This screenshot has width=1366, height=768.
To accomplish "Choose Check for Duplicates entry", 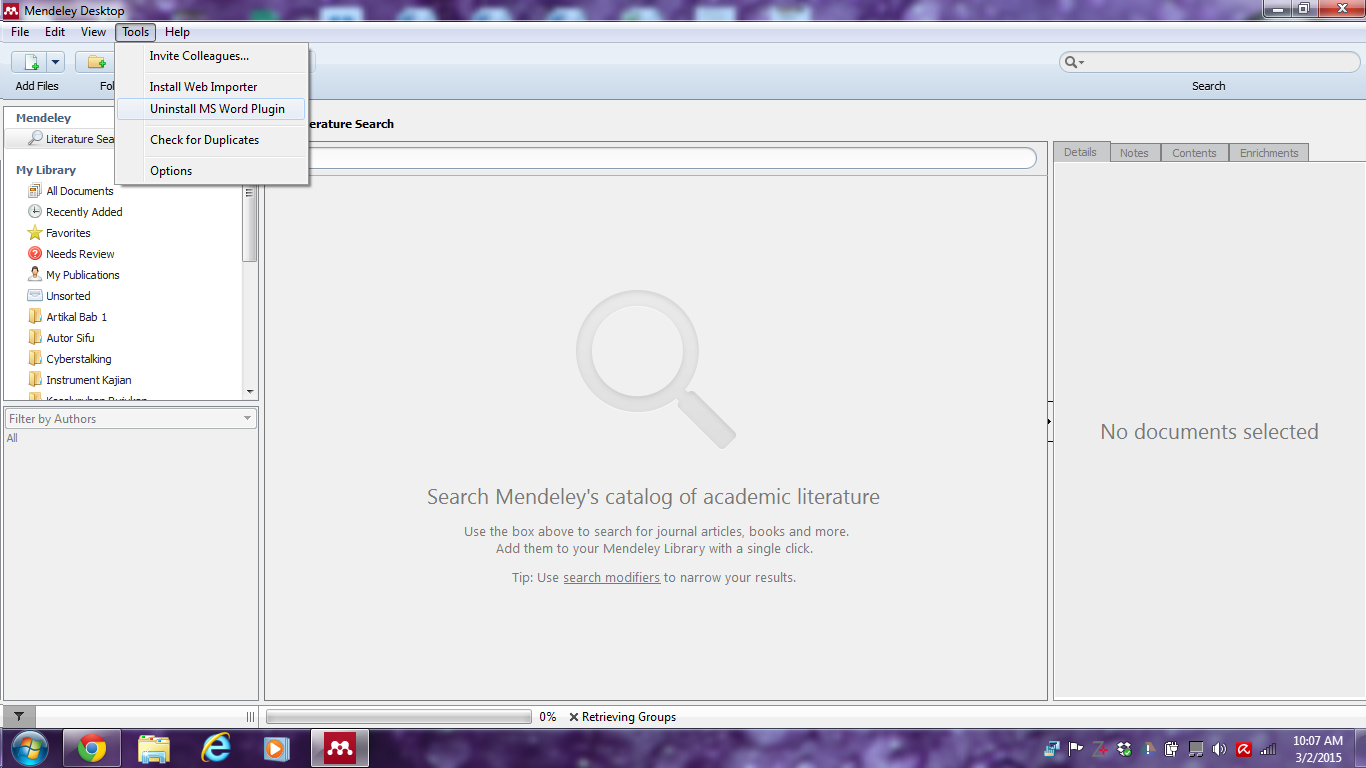I will click(x=212, y=140).
